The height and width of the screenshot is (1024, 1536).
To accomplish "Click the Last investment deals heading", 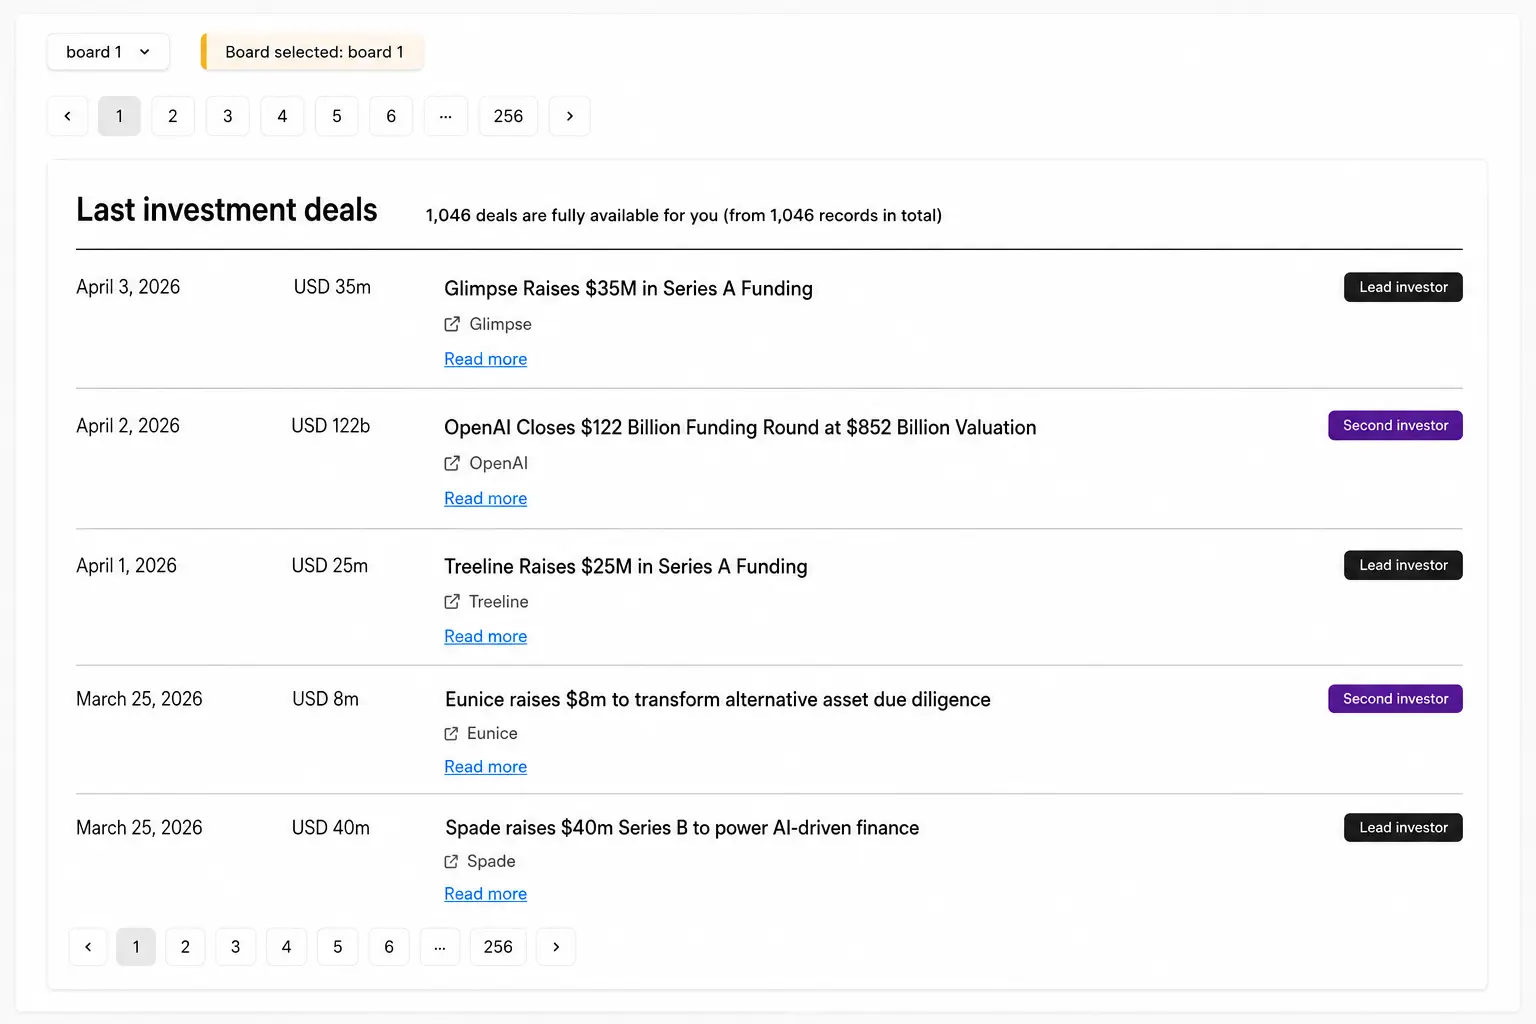I will pos(227,210).
